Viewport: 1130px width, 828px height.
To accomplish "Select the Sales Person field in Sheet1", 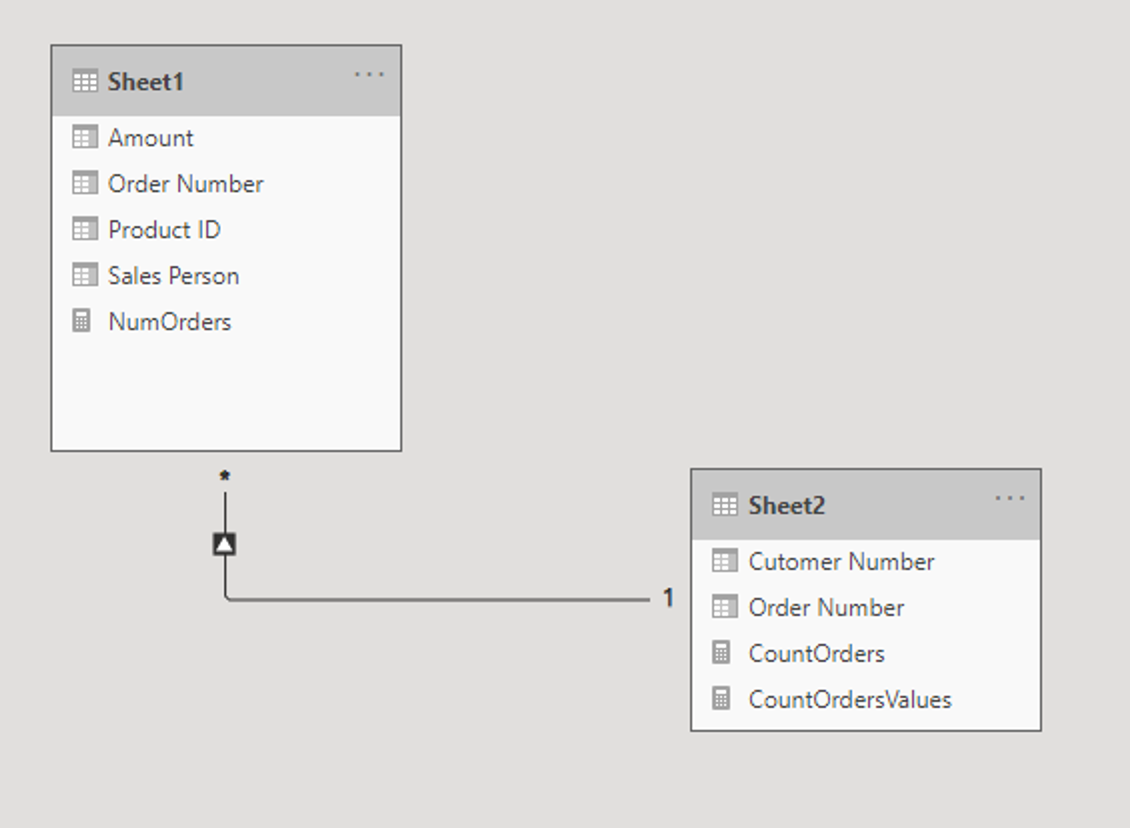I will point(226,275).
